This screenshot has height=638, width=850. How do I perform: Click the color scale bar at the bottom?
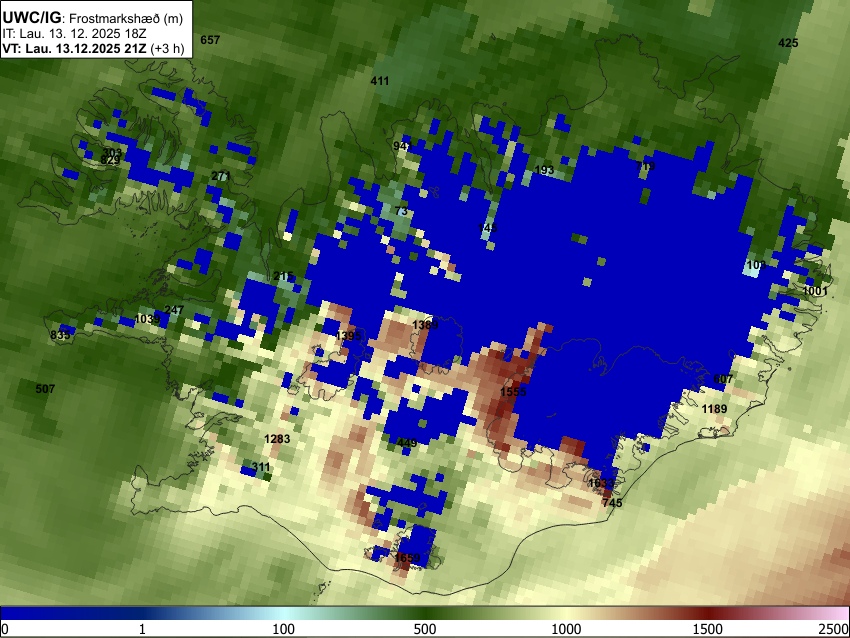425,613
